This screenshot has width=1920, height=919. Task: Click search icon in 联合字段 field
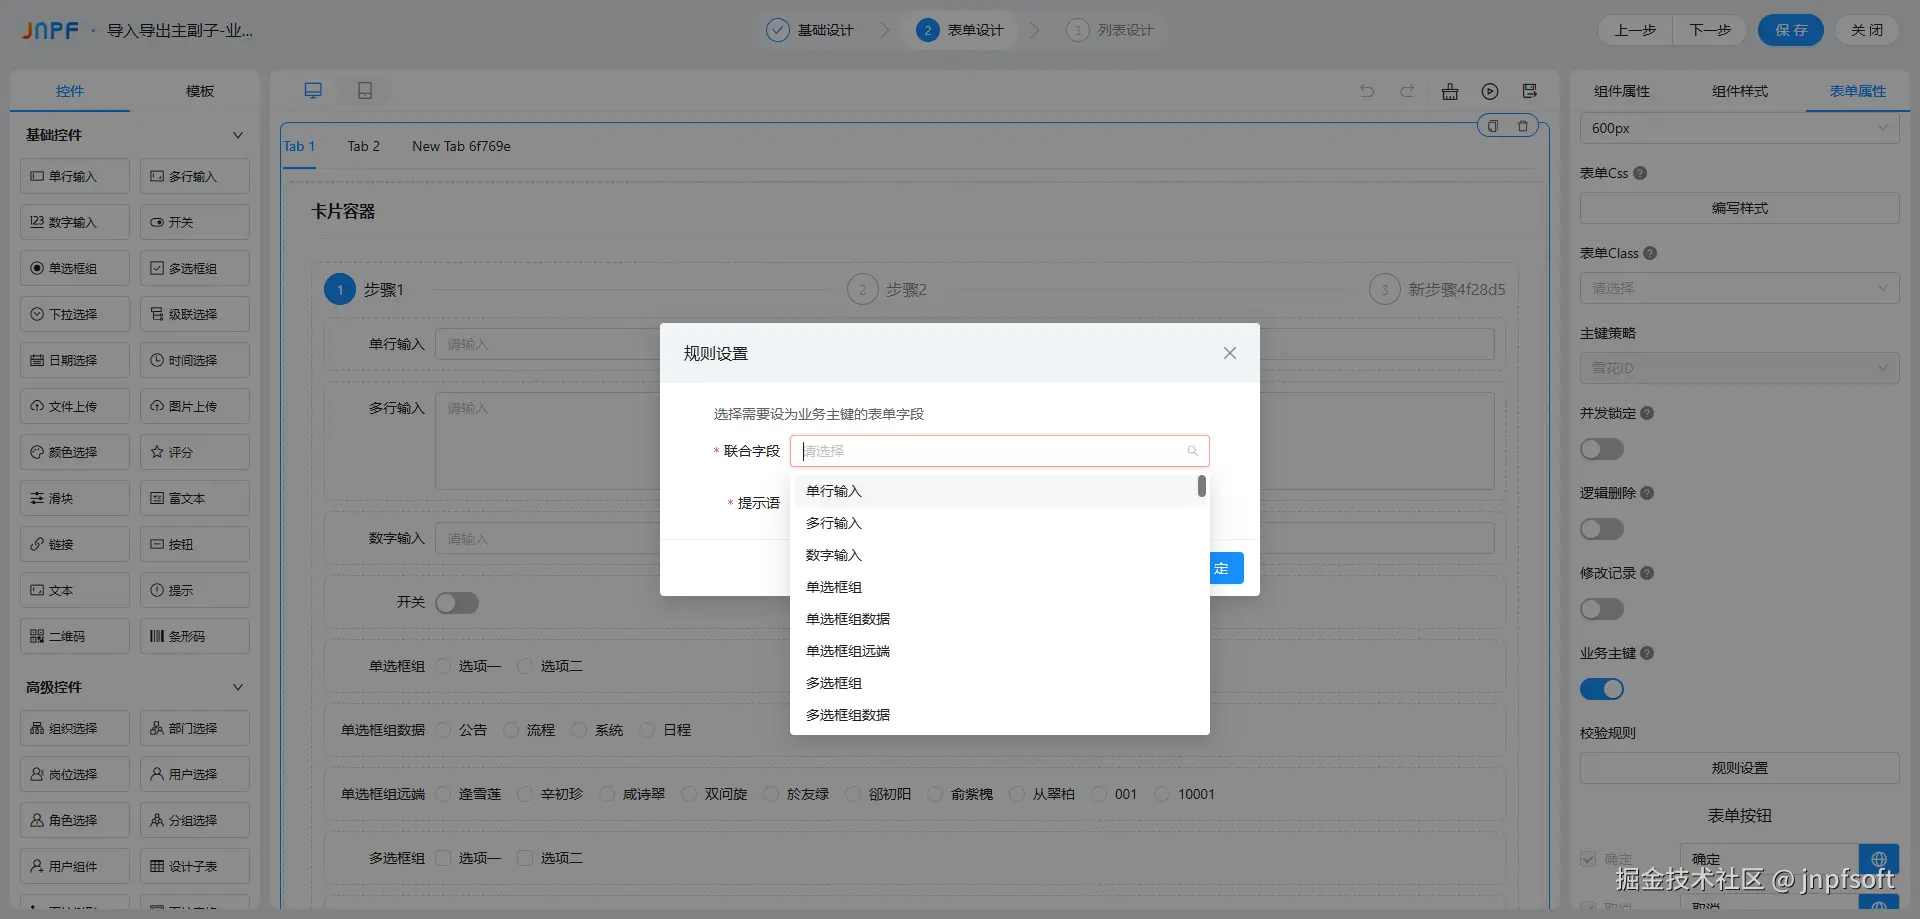pos(1193,451)
